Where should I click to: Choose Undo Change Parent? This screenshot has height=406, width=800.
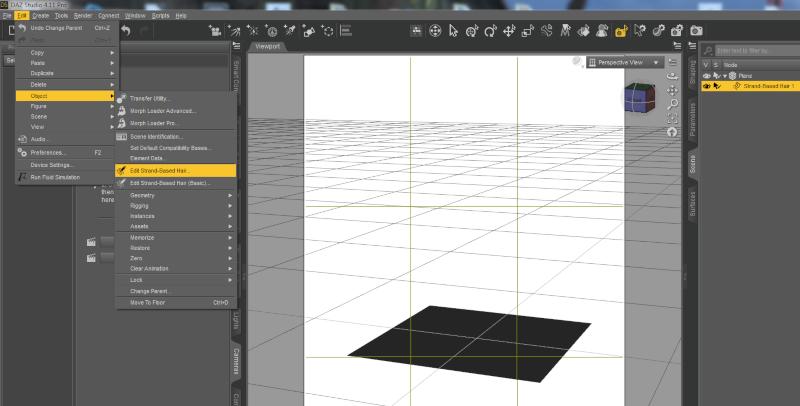click(x=67, y=28)
